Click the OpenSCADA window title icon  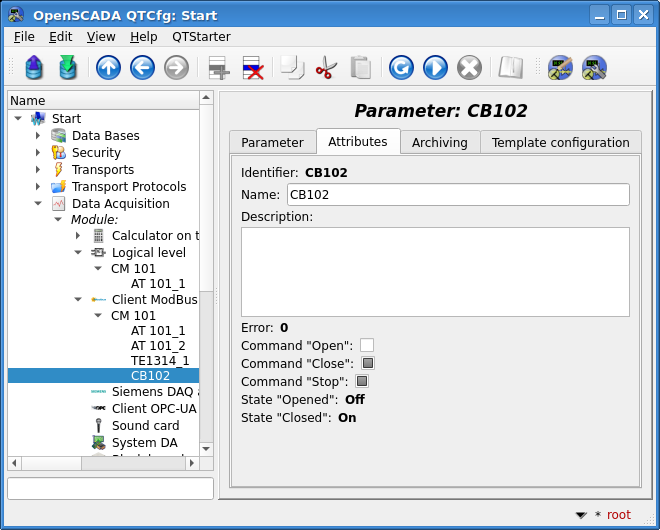pos(16,15)
